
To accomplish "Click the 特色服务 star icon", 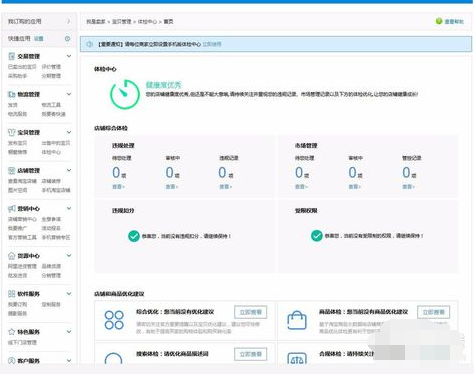I will point(12,332).
